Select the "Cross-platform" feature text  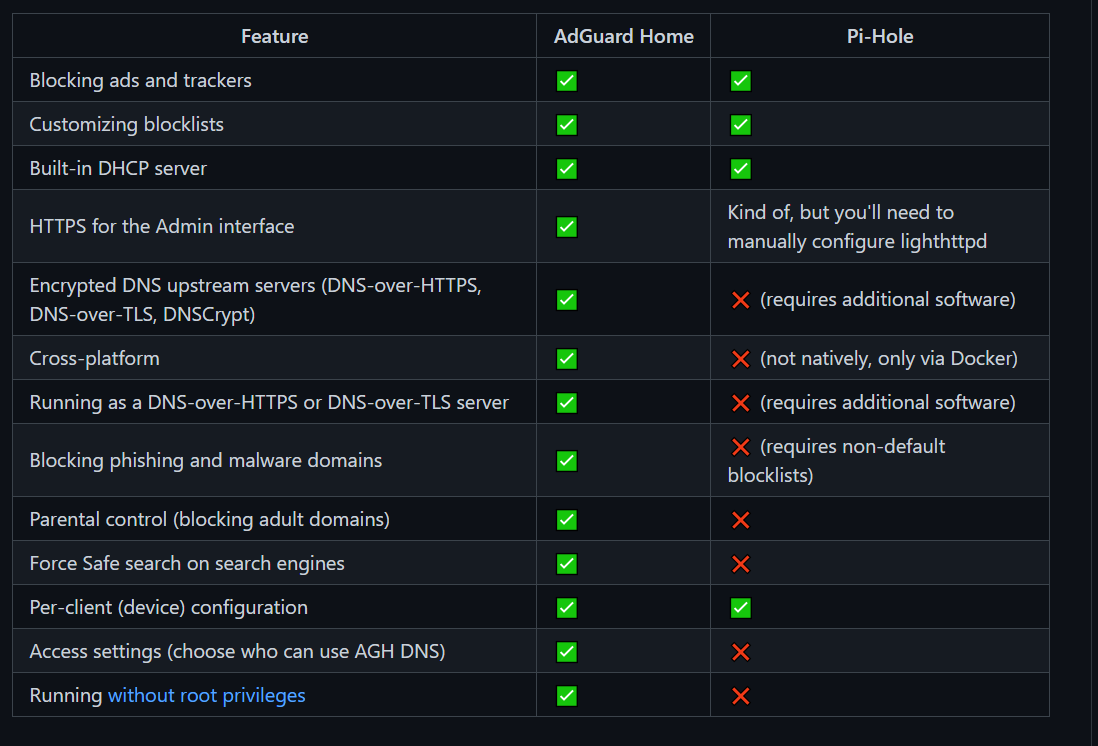(x=95, y=358)
